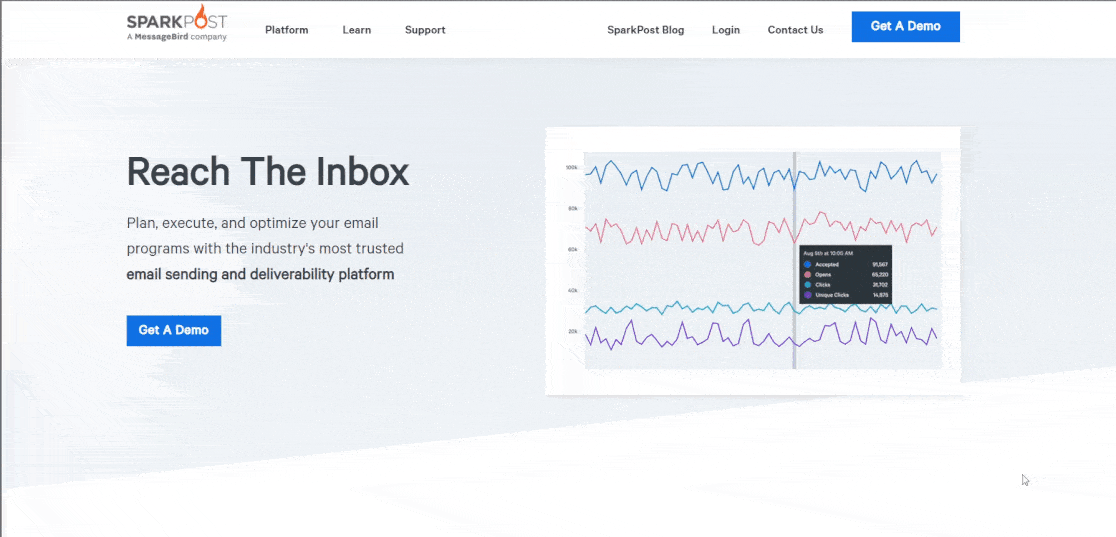Click the analytics chart image

752,261
